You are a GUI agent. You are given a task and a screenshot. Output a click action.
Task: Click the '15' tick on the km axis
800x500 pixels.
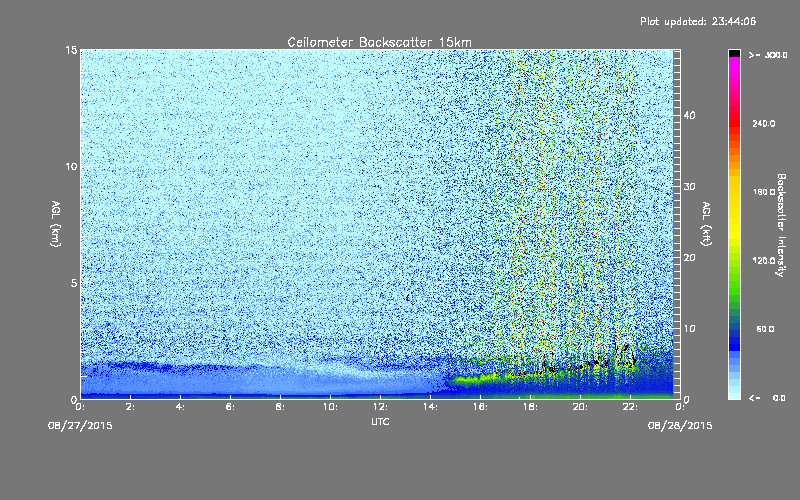point(71,50)
